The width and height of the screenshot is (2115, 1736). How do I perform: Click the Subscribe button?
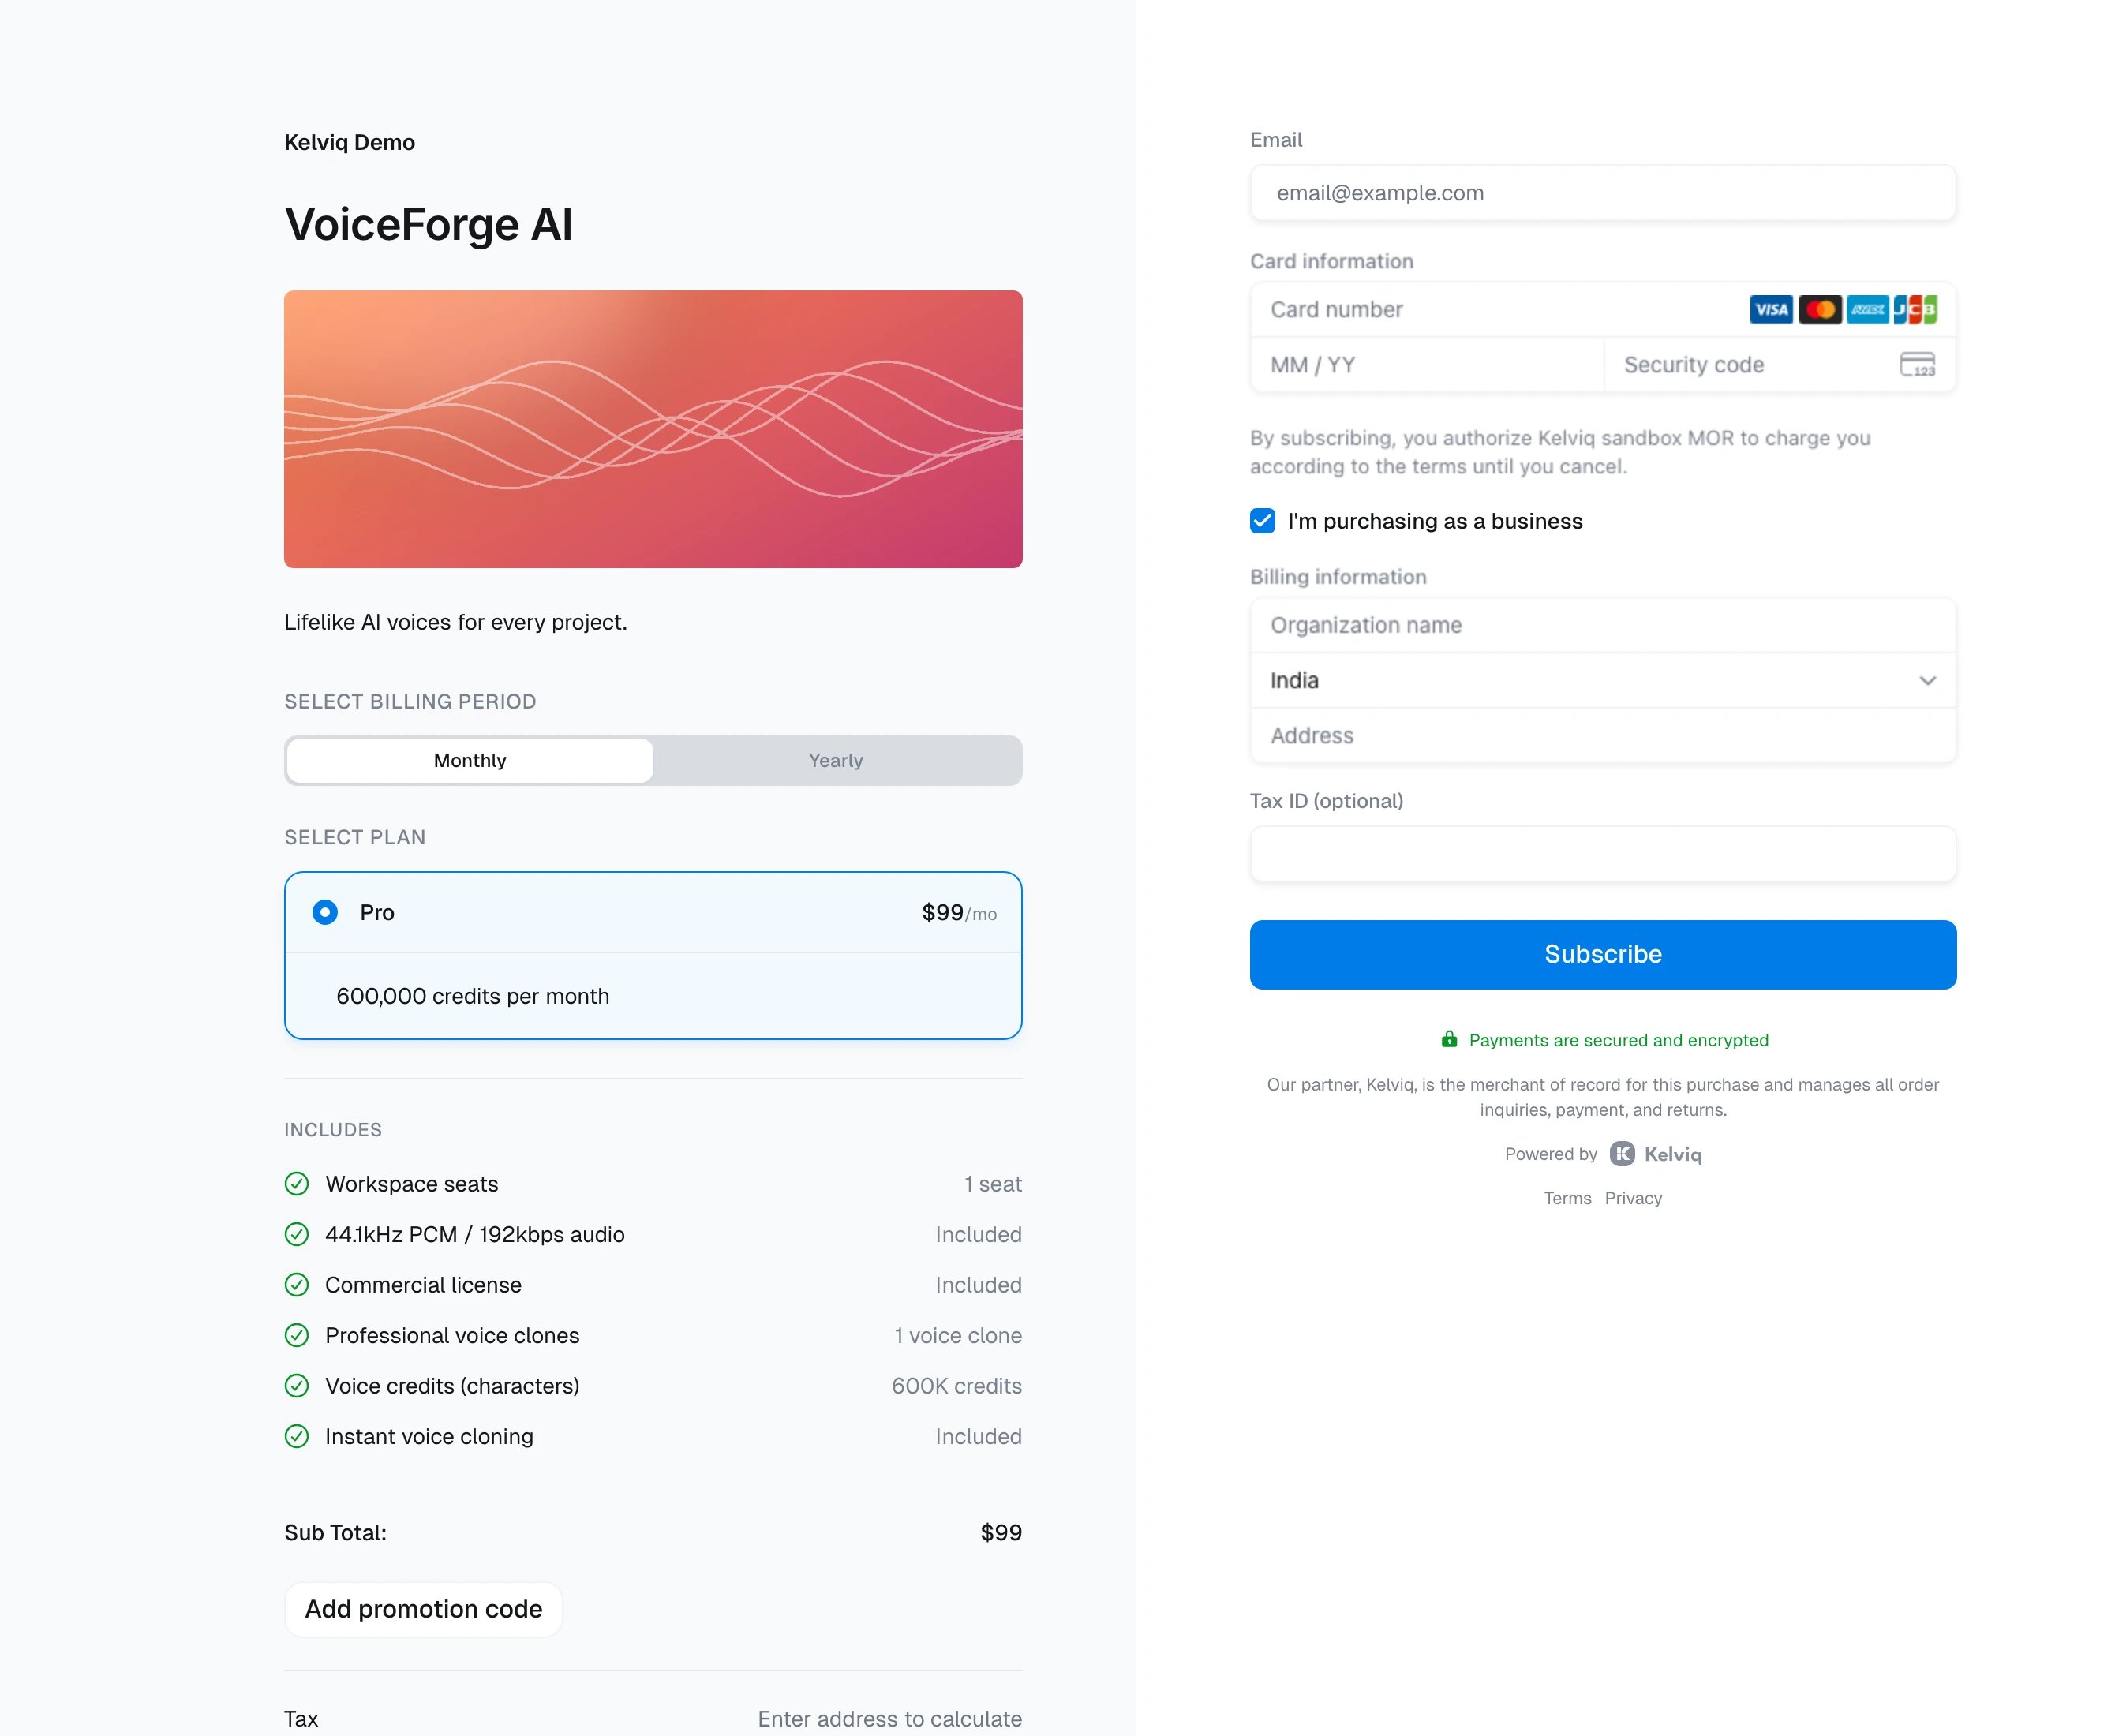coord(1602,954)
